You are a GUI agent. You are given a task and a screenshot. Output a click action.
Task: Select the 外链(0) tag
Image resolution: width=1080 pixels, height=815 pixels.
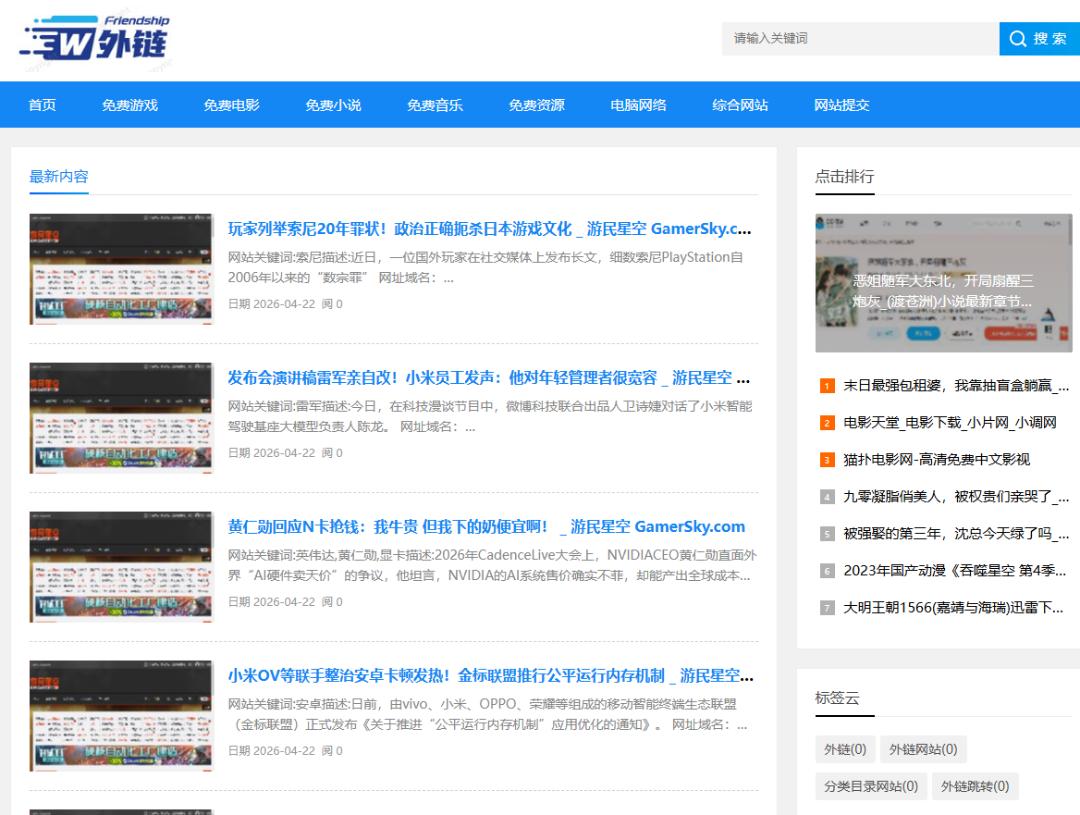pos(844,750)
